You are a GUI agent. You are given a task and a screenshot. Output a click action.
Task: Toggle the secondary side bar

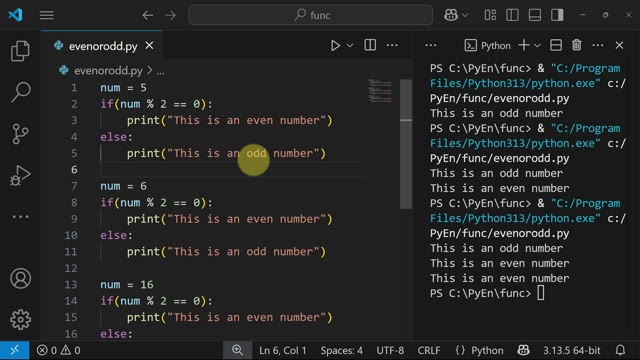[x=557, y=15]
